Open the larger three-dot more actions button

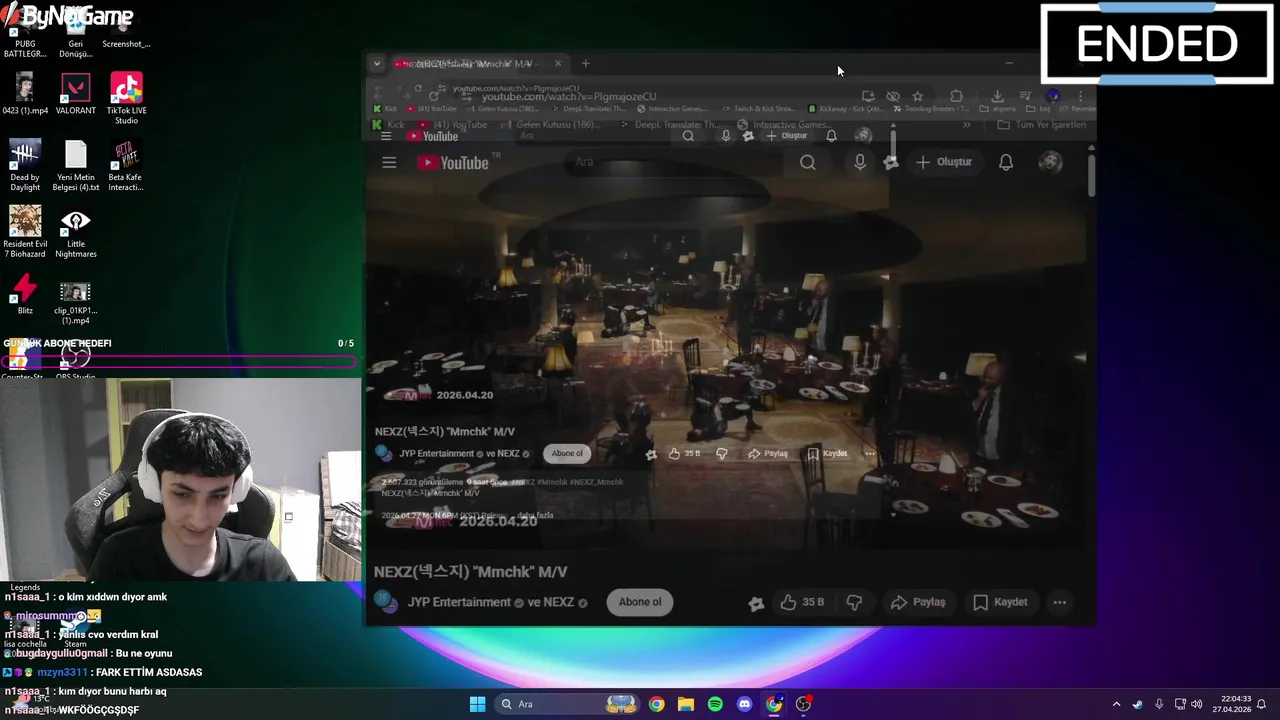[1059, 602]
